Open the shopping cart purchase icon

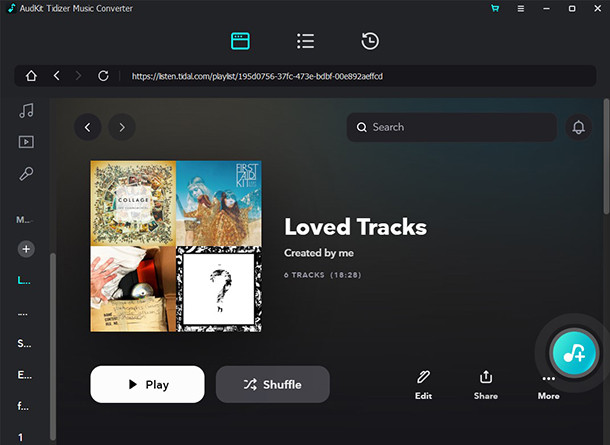[495, 8]
